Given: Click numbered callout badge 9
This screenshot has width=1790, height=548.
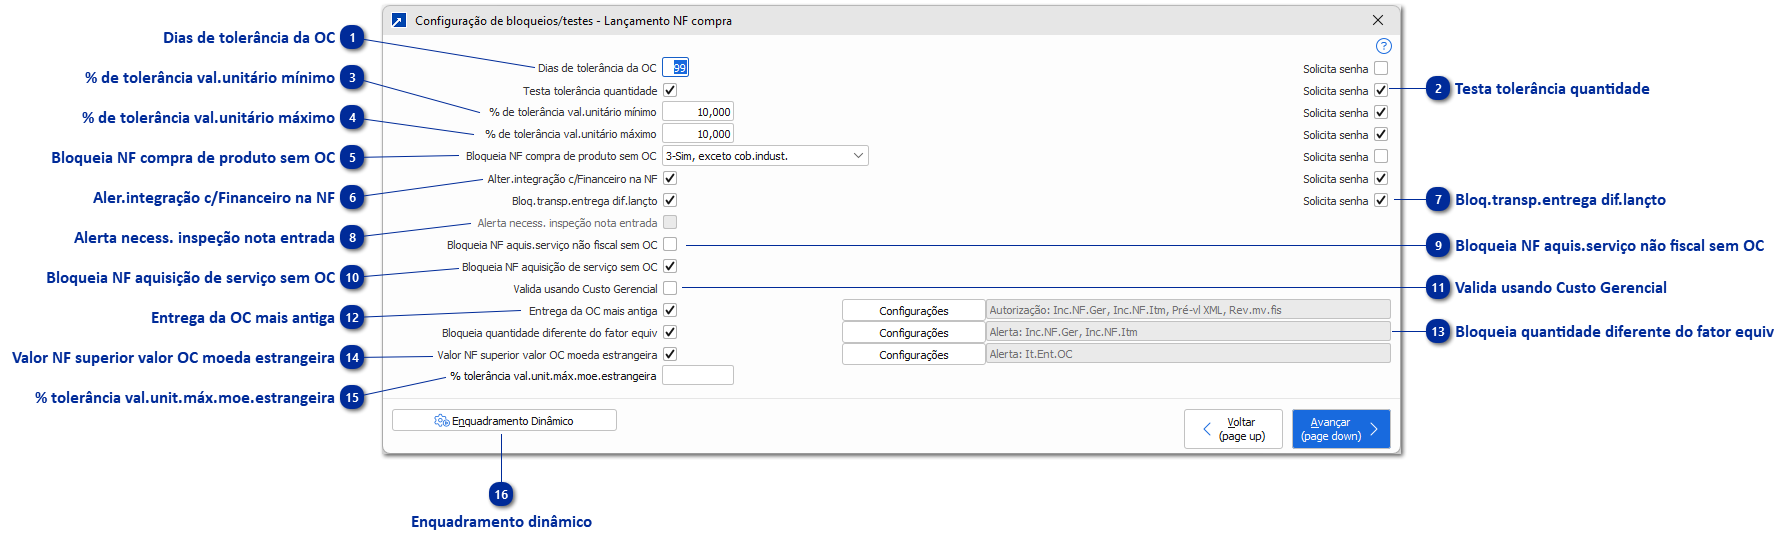Looking at the screenshot, I should tap(1438, 246).
